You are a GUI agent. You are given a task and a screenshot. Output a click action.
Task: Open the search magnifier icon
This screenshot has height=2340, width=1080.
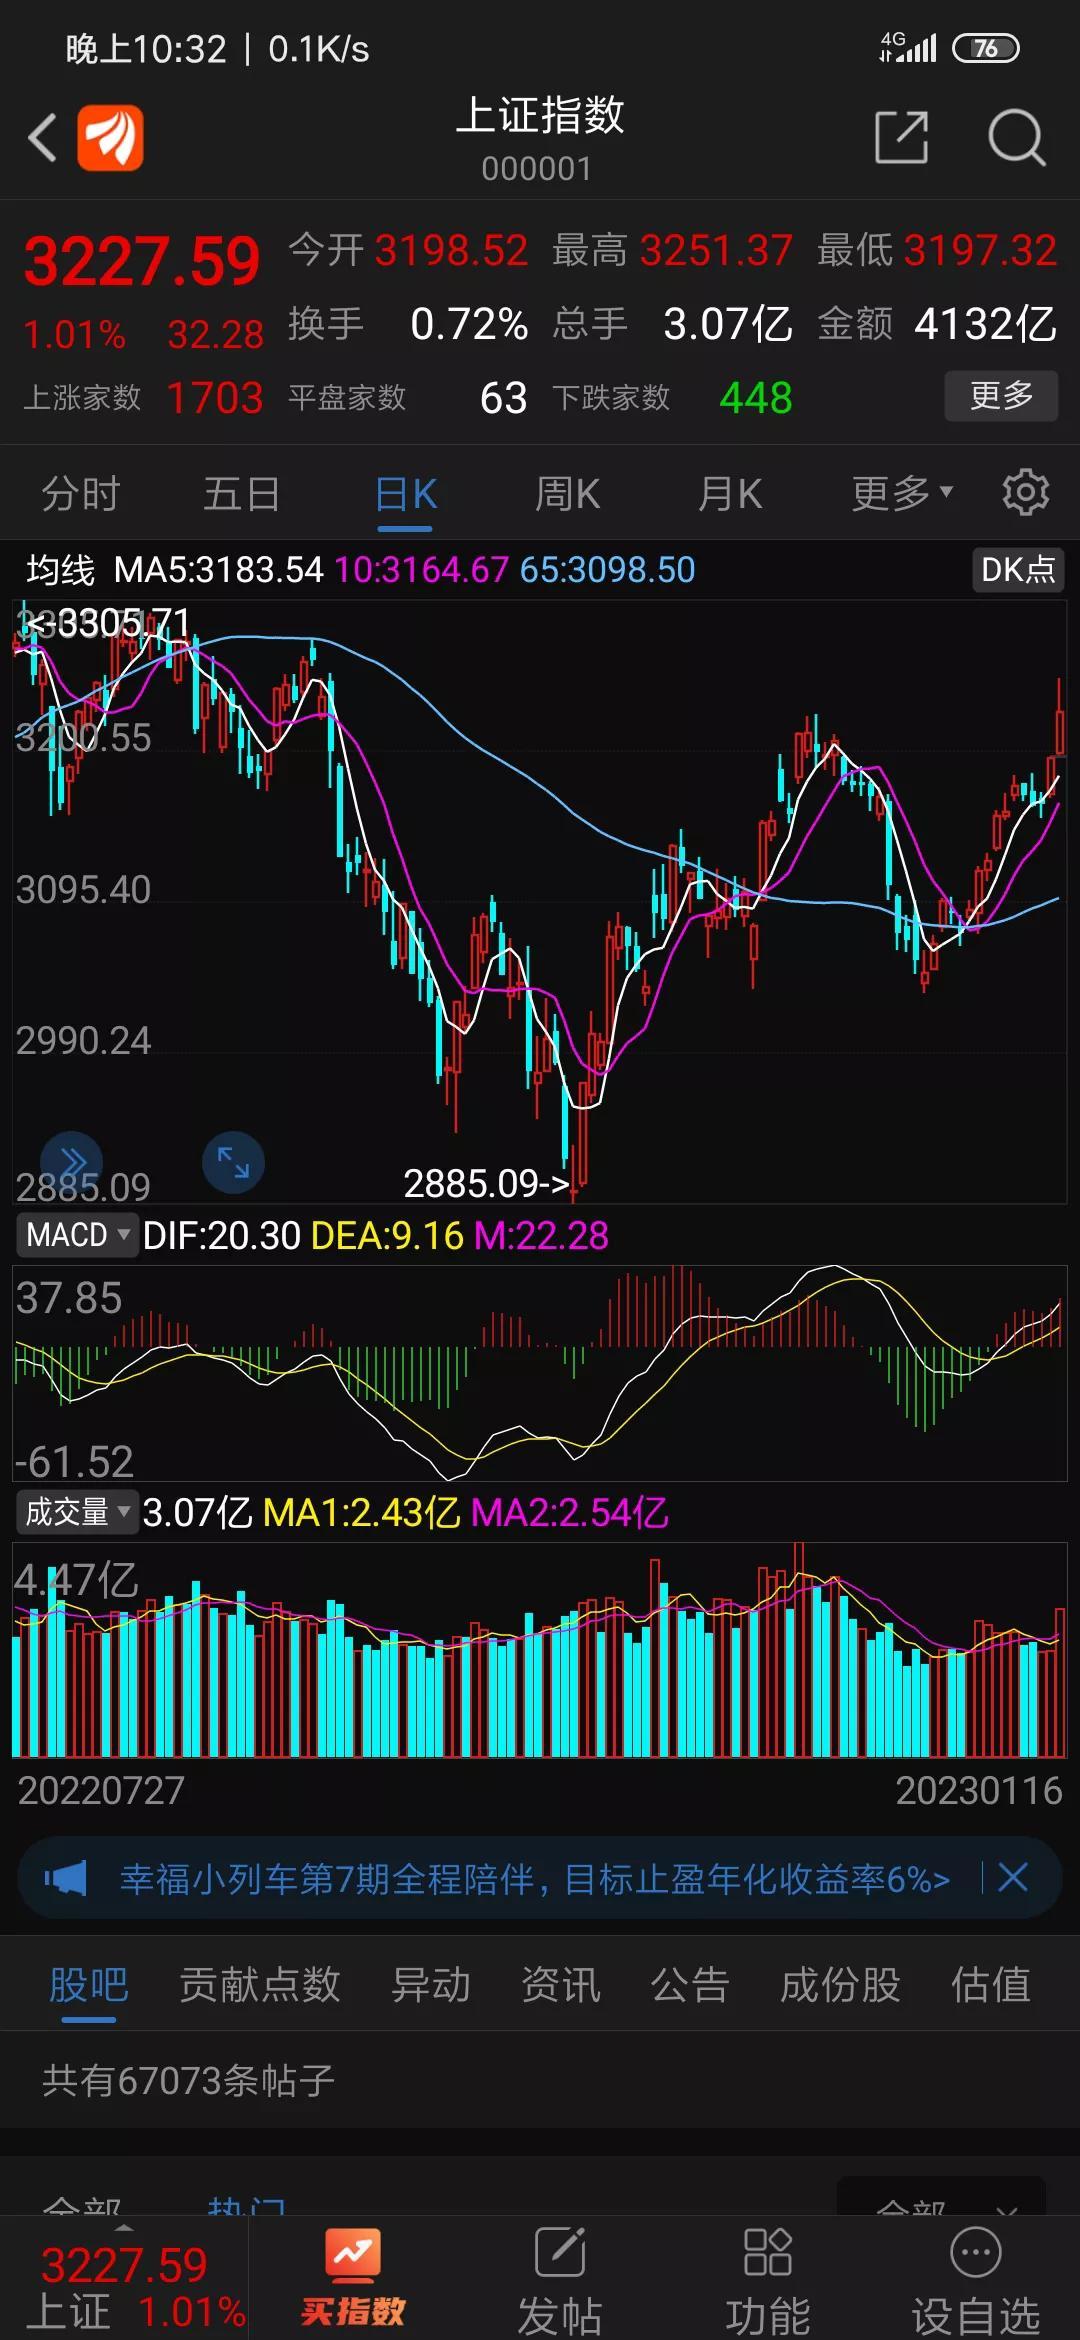[1016, 138]
